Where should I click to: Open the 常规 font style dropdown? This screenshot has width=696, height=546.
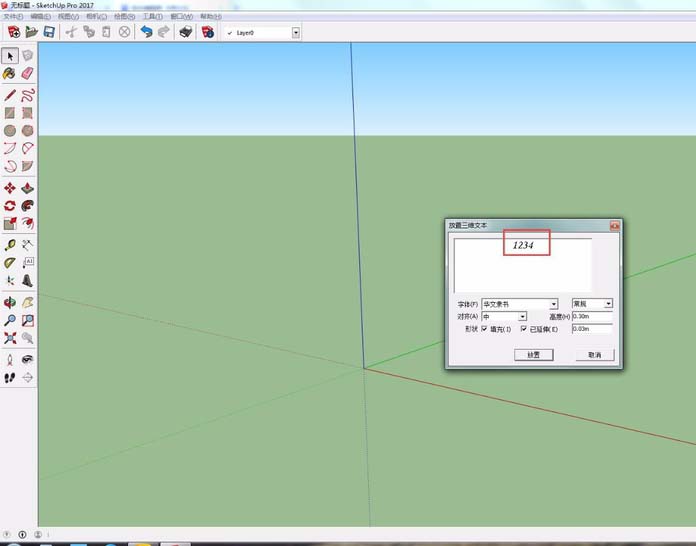608,304
